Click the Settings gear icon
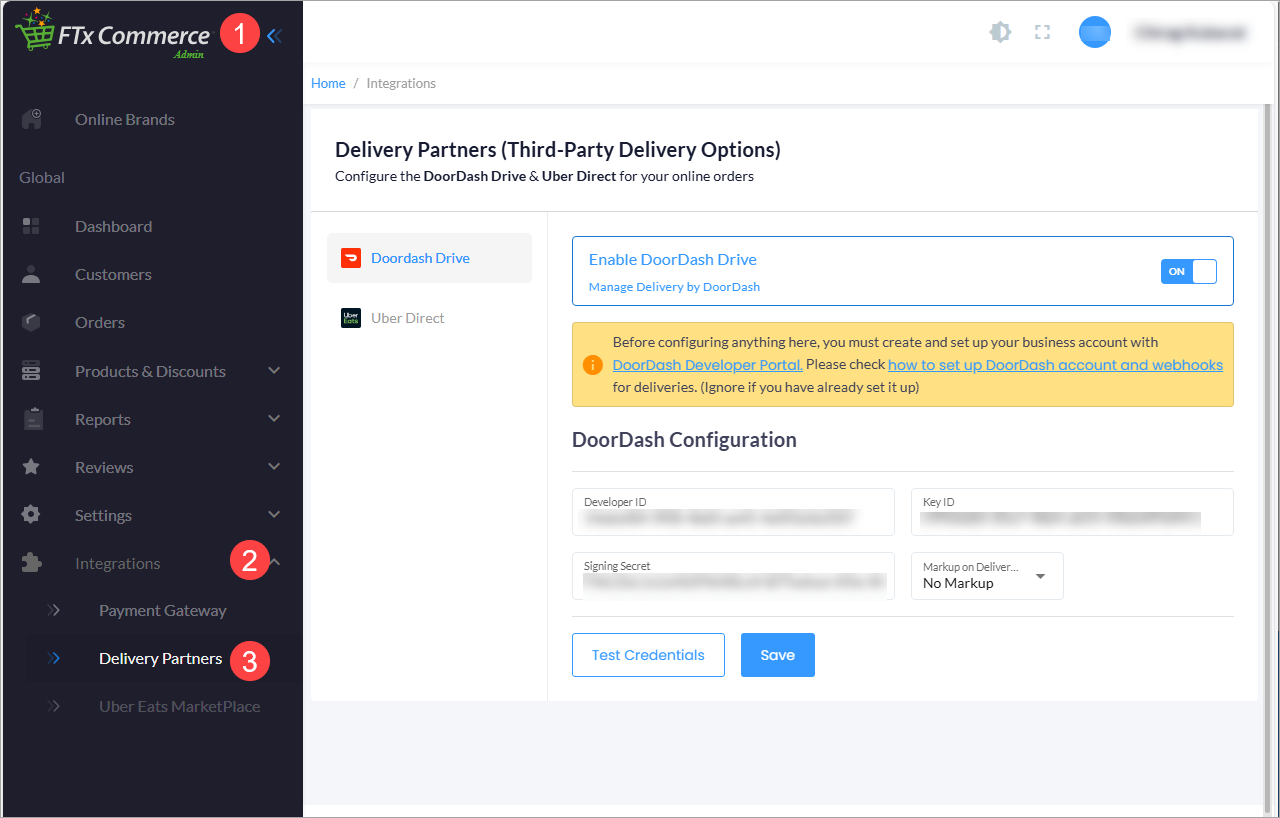1280x818 pixels. [x=31, y=515]
